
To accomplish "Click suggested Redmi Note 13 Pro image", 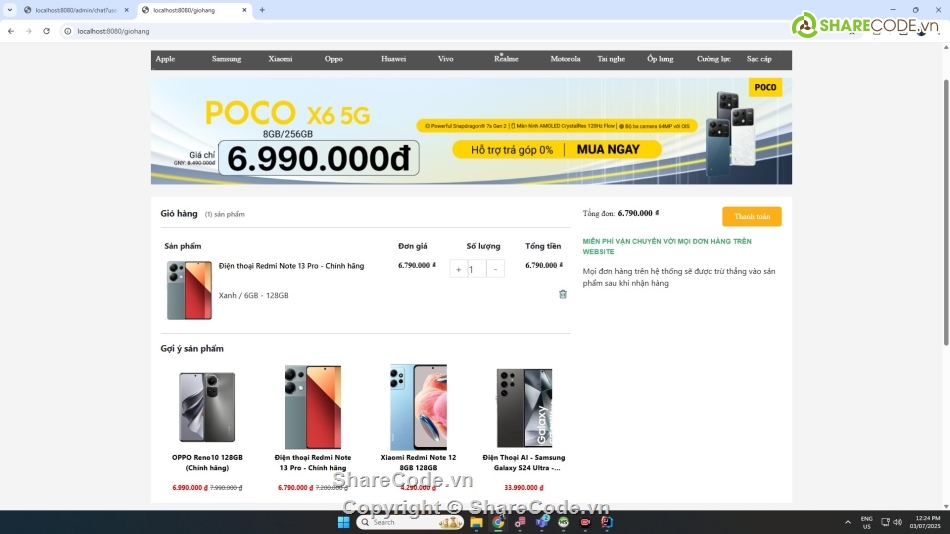I will click(313, 407).
